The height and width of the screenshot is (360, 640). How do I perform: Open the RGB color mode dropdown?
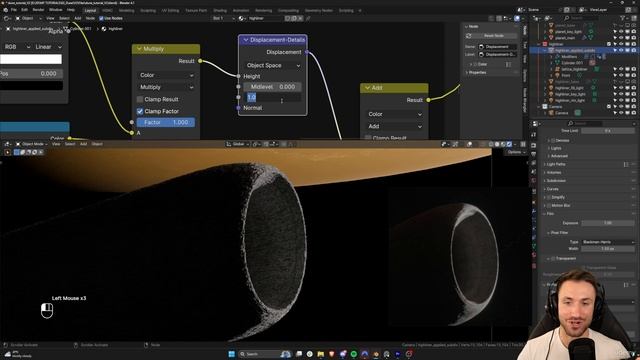tap(16, 47)
